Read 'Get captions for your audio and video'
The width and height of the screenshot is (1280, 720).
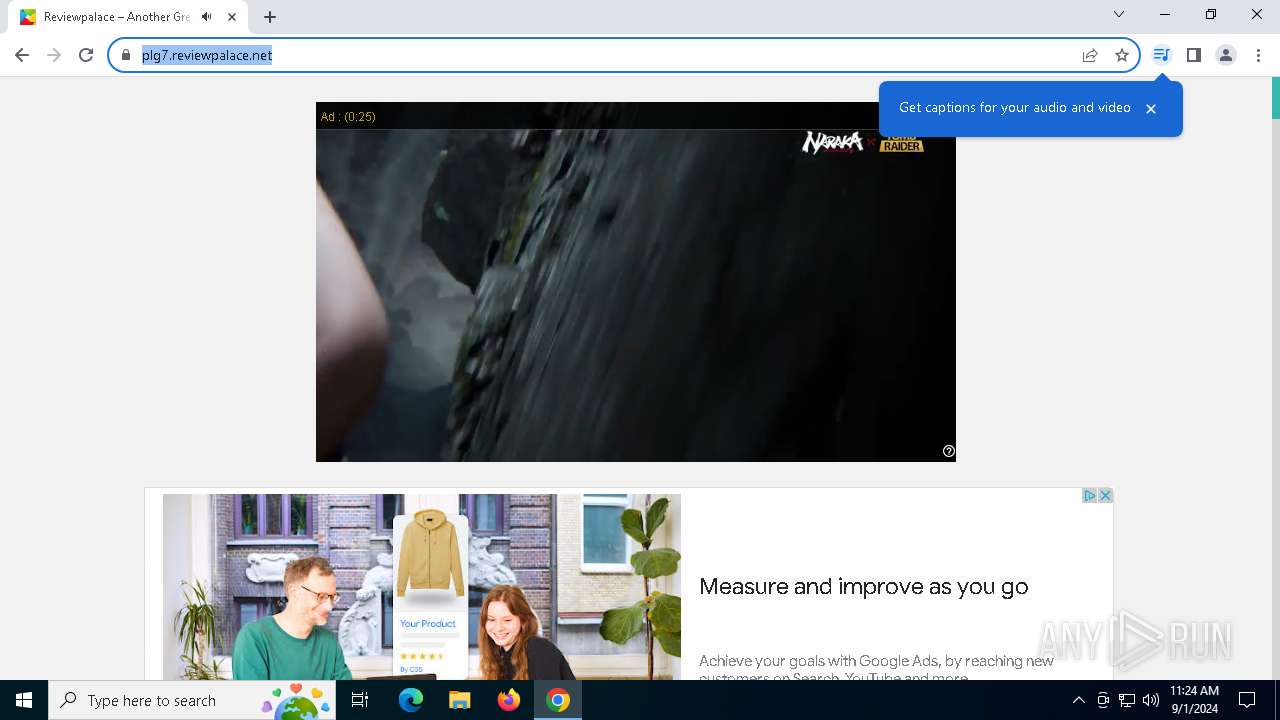click(1014, 107)
